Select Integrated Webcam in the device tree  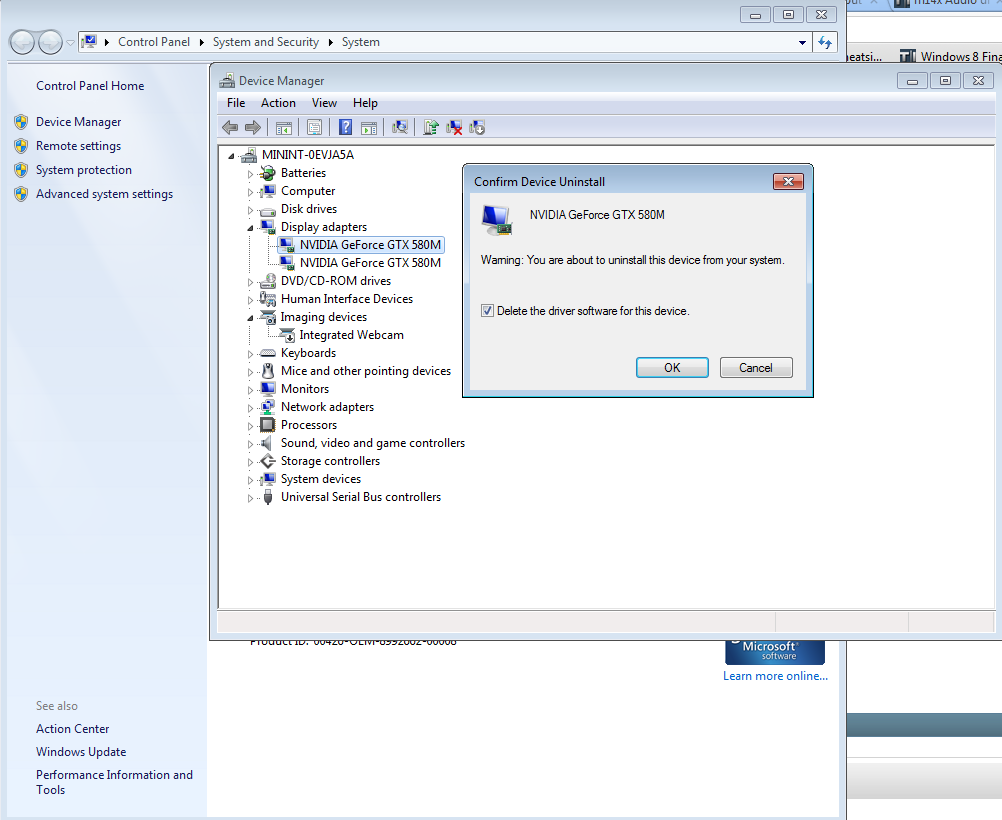coord(351,335)
